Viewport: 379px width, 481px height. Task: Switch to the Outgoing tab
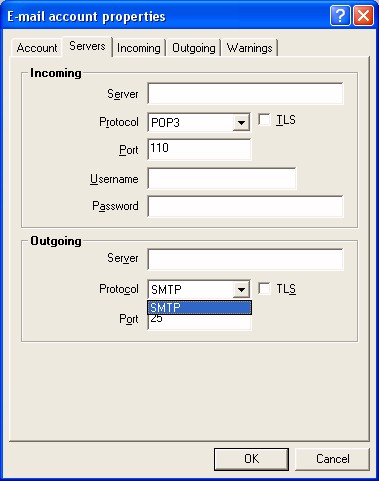pyautogui.click(x=194, y=48)
